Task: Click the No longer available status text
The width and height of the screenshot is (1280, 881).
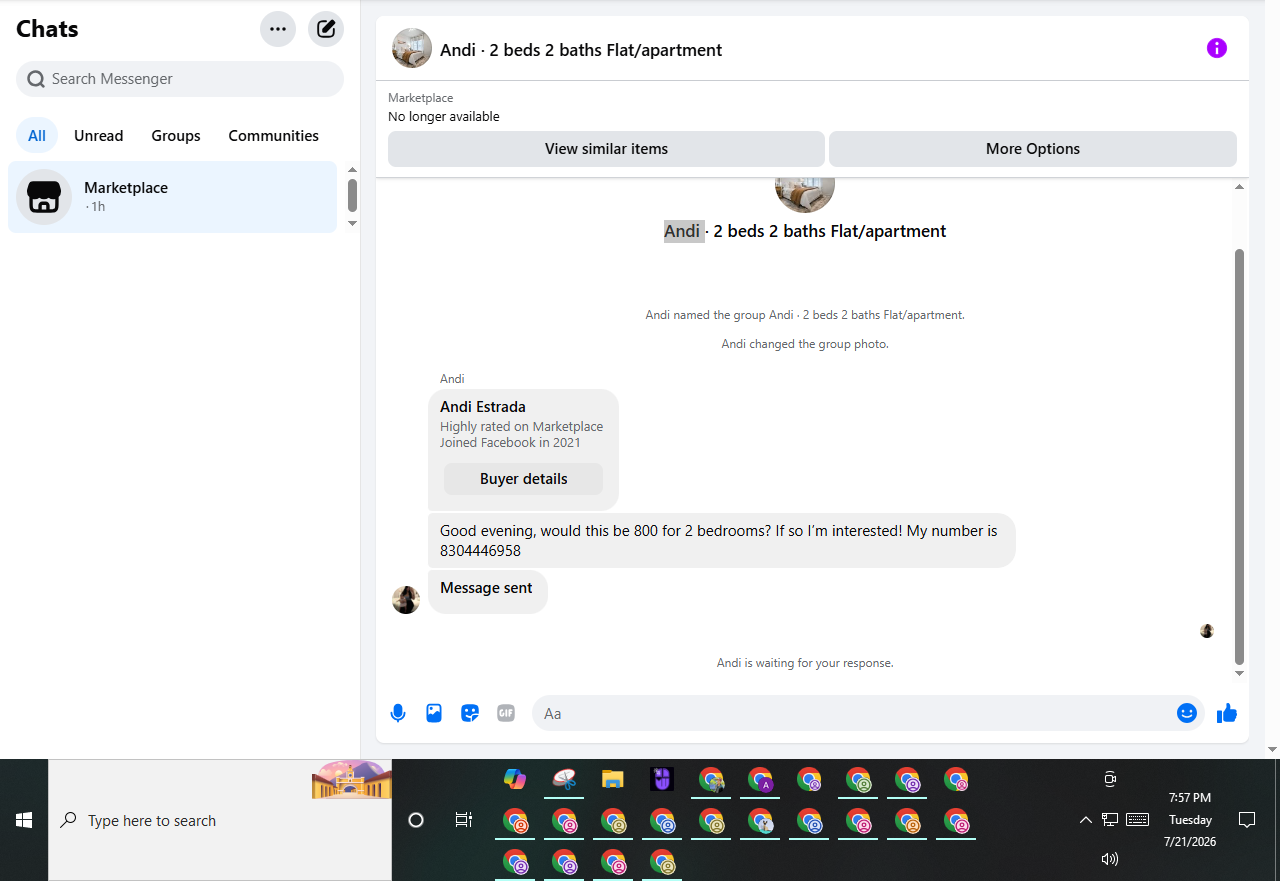Action: (x=444, y=117)
